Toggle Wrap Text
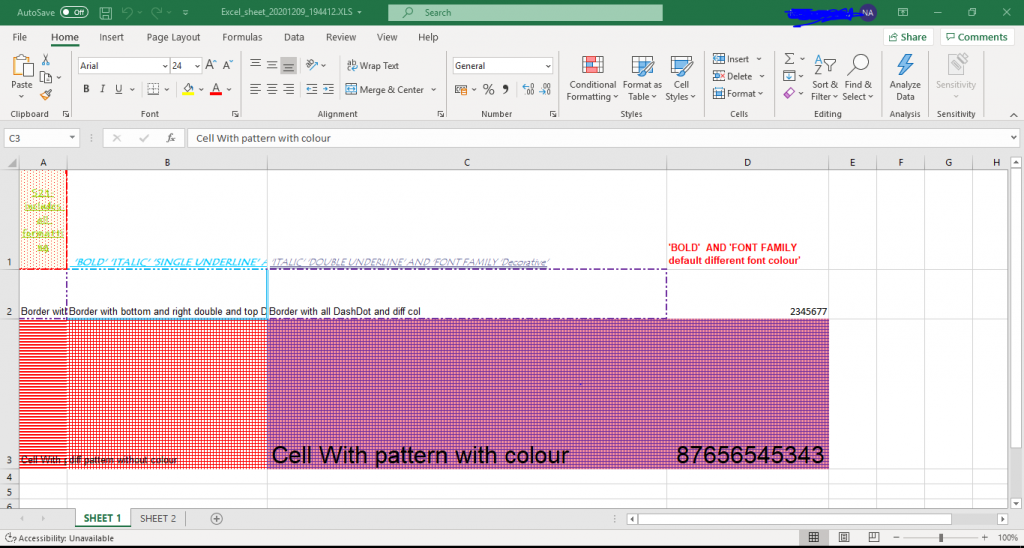1024x548 pixels. tap(372, 65)
